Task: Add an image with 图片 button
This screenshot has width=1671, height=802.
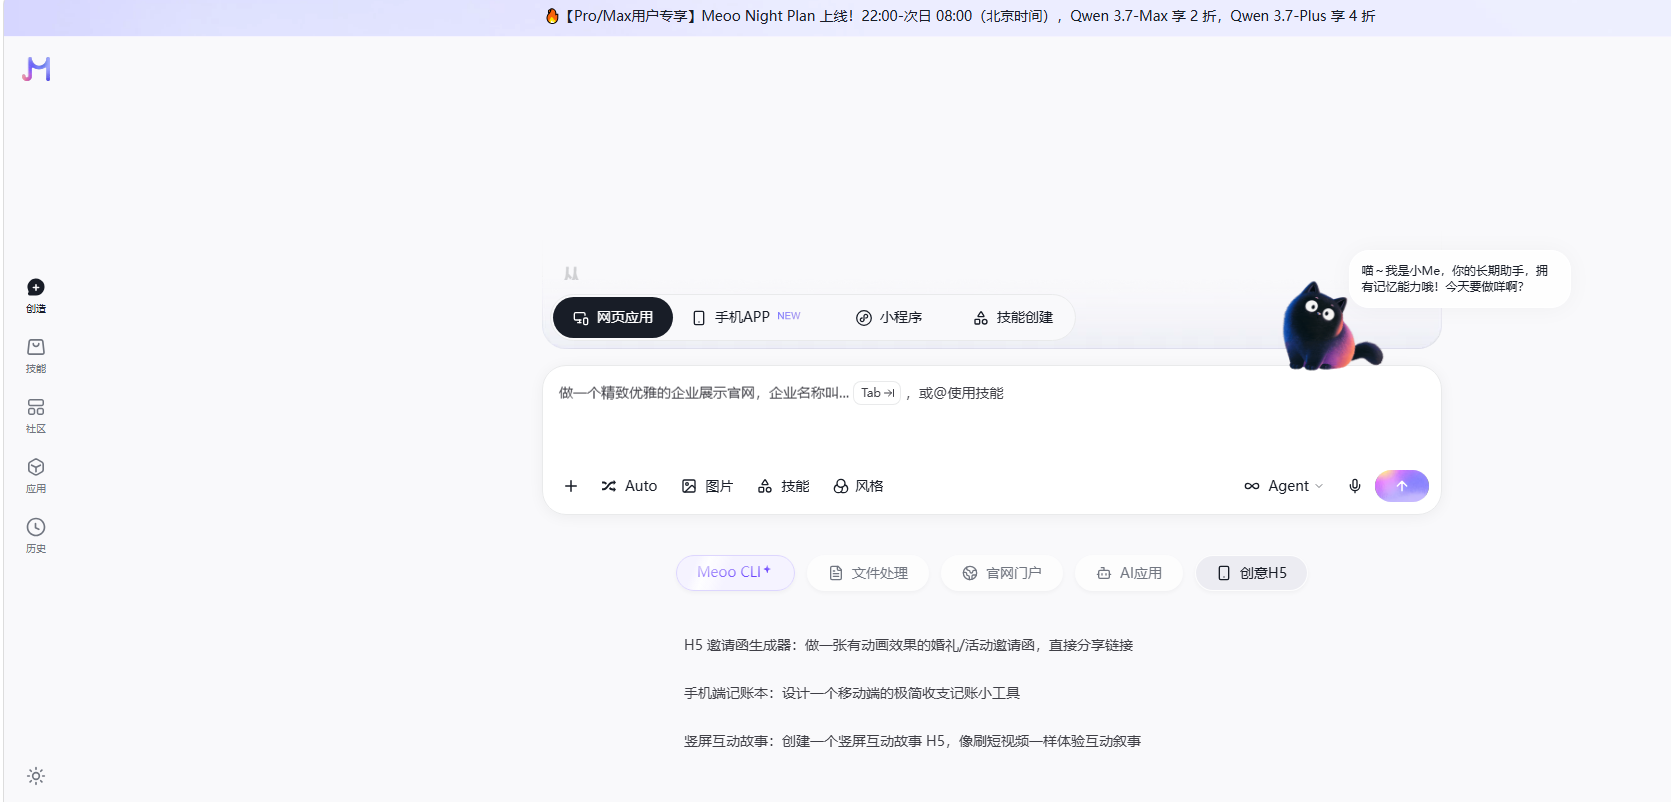Action: coord(707,486)
